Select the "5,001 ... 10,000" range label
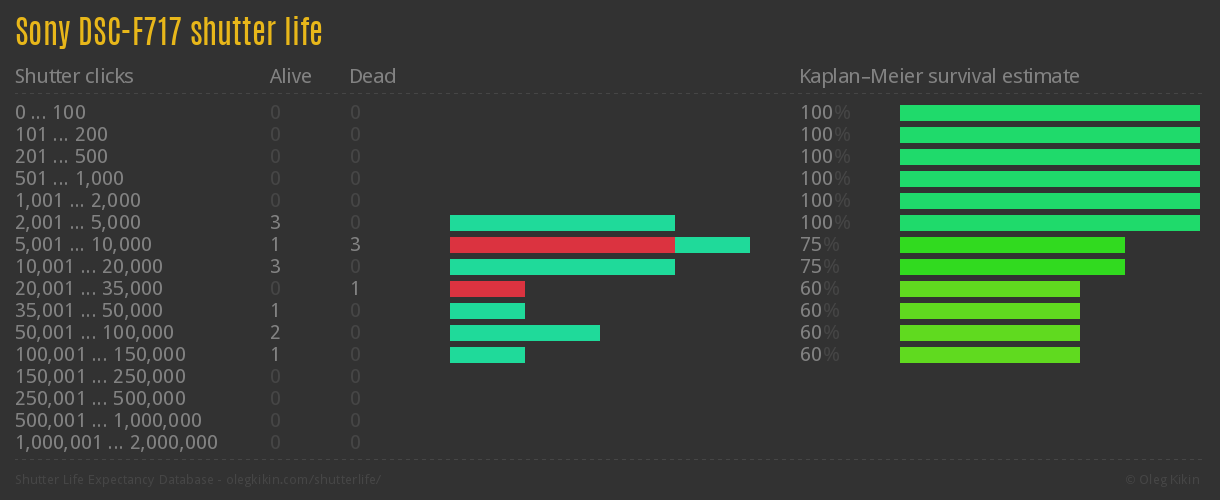The image size is (1220, 500). pyautogui.click(x=83, y=245)
